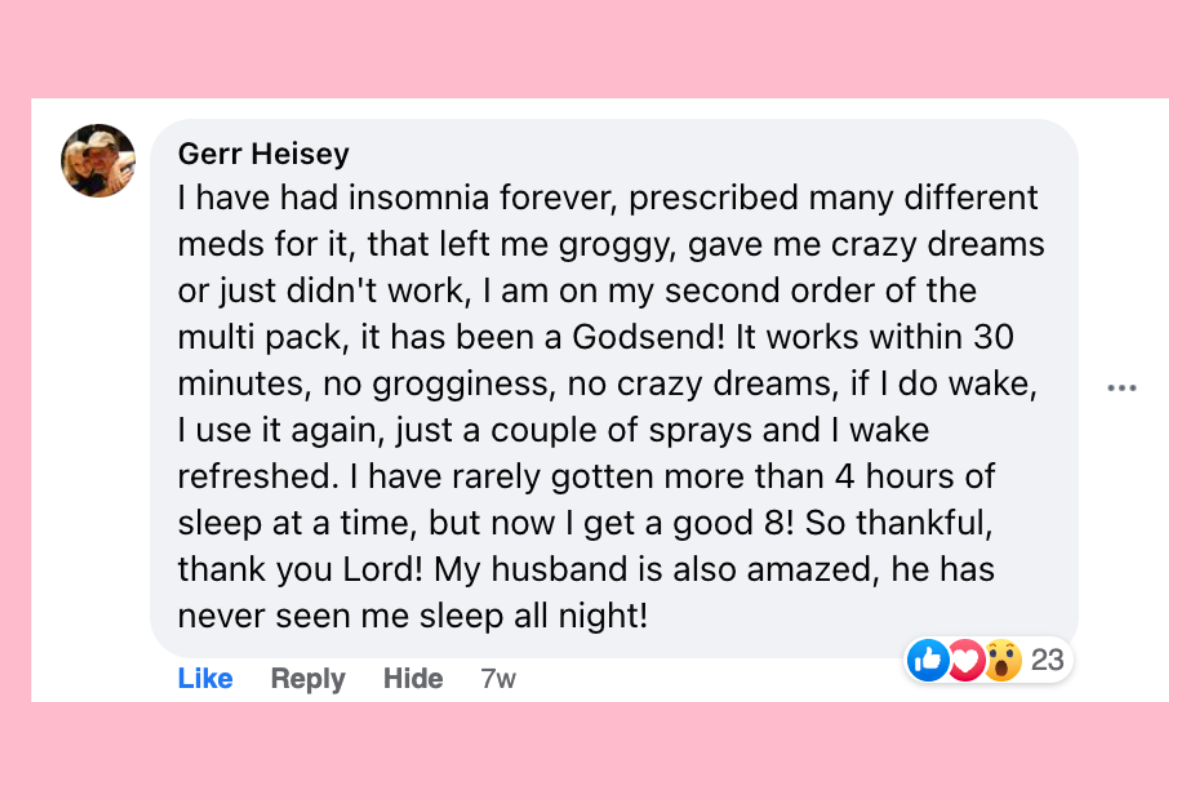Open the 7w timestamp link

click(498, 680)
